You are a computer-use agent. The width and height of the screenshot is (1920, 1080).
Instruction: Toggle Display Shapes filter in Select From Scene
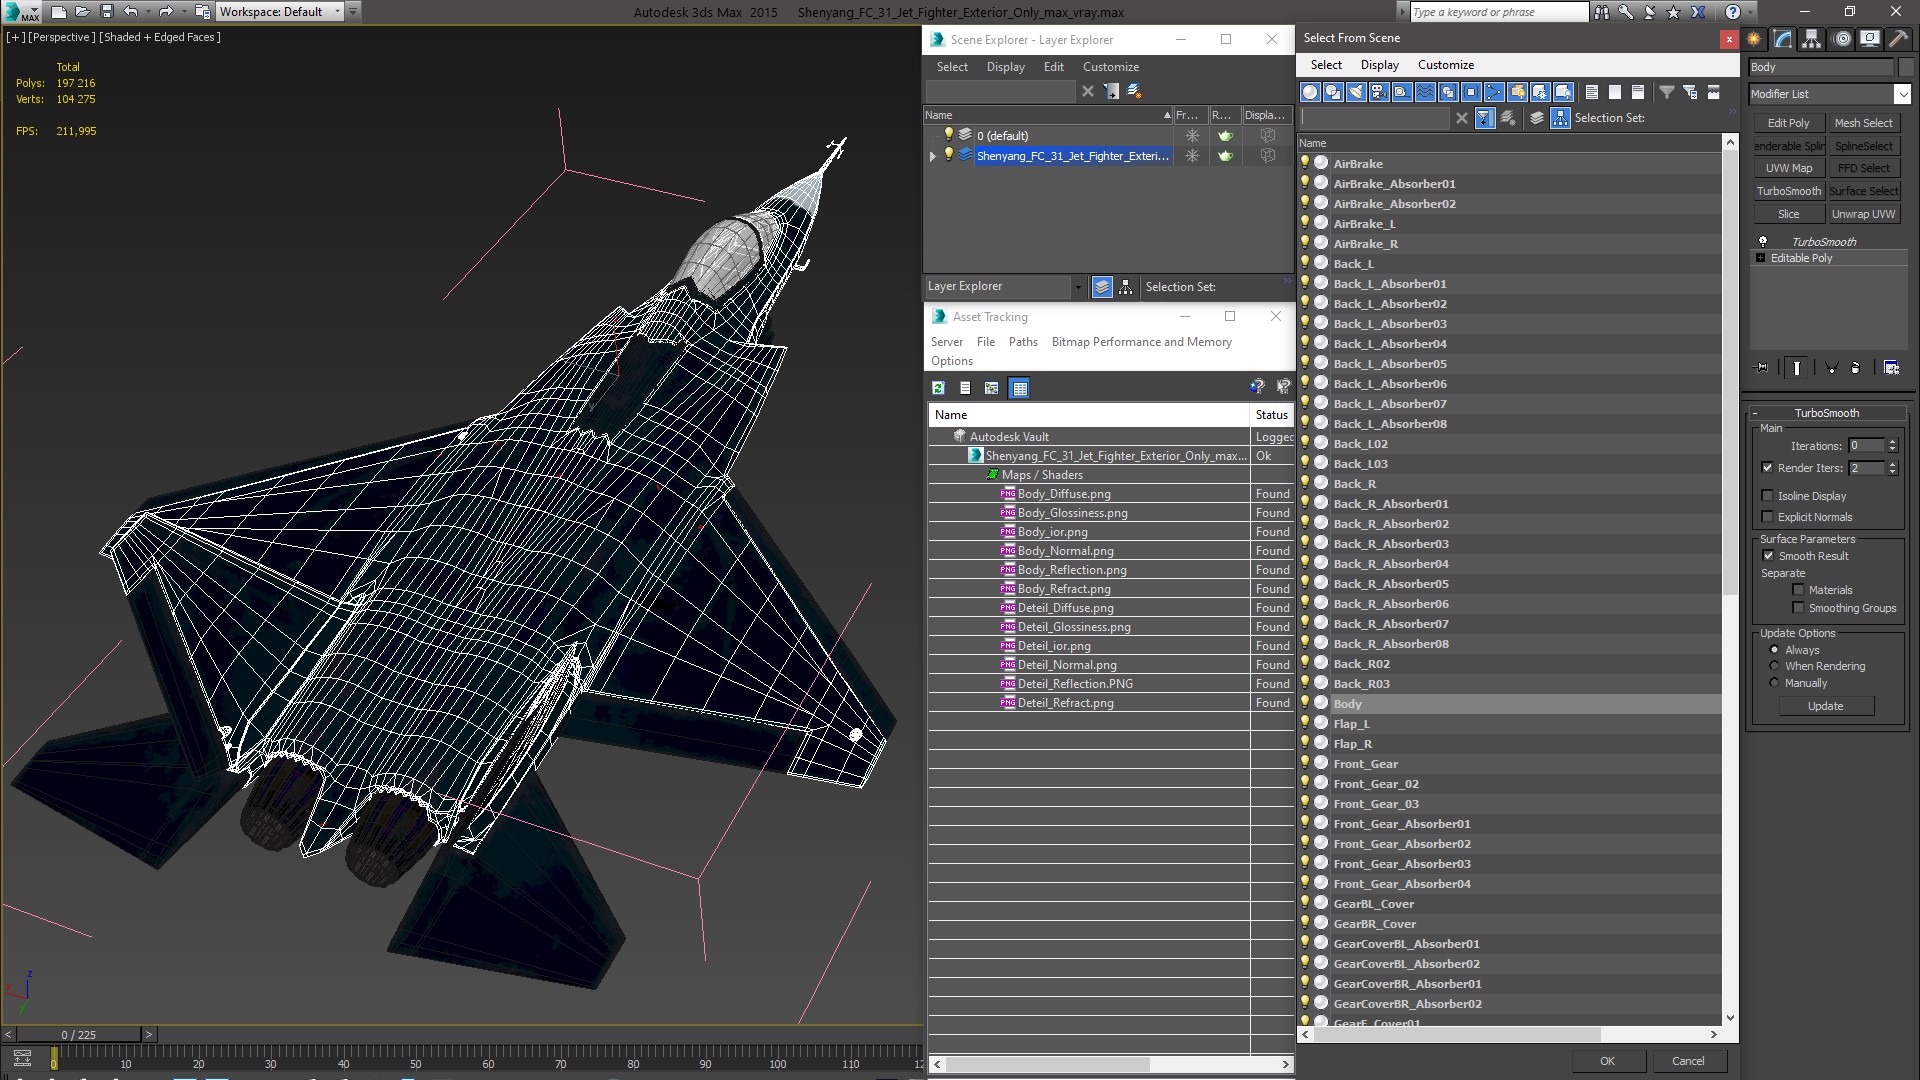[x=1333, y=92]
